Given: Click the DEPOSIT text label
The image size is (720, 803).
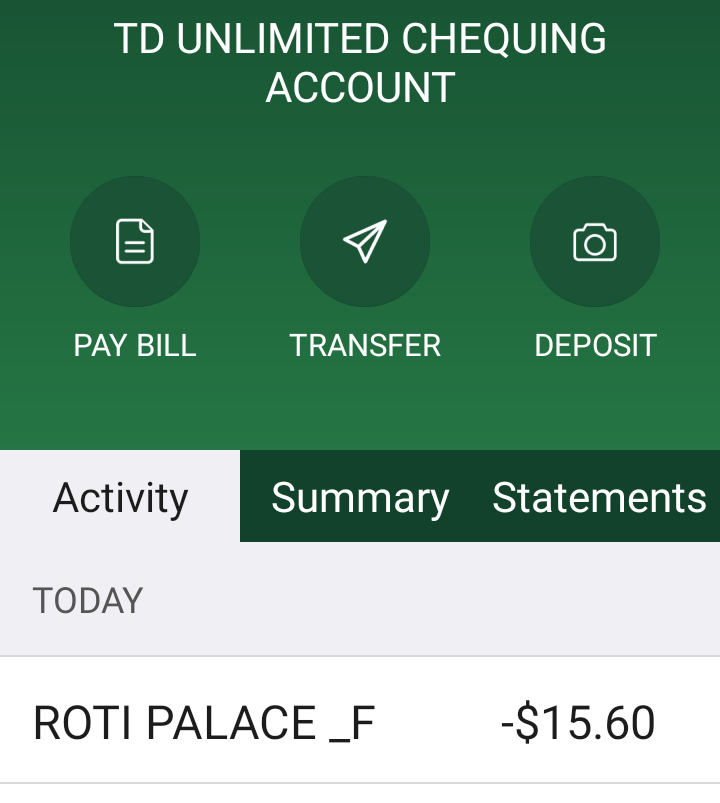Looking at the screenshot, I should [595, 346].
